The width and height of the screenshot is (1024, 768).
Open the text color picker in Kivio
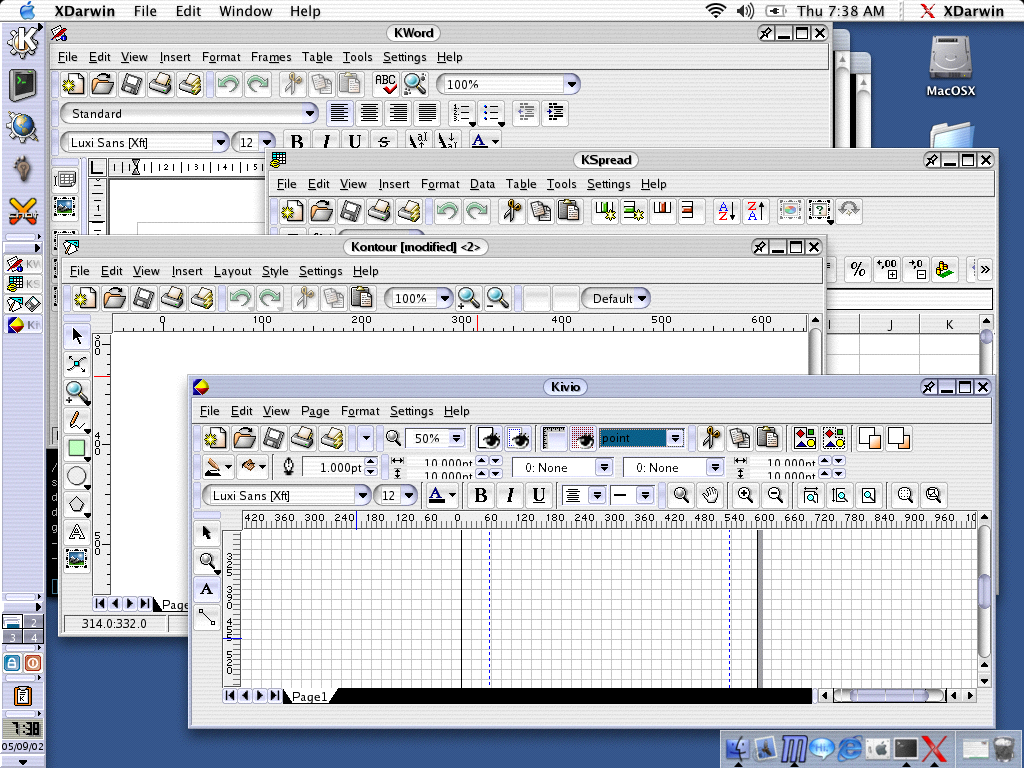pos(438,494)
